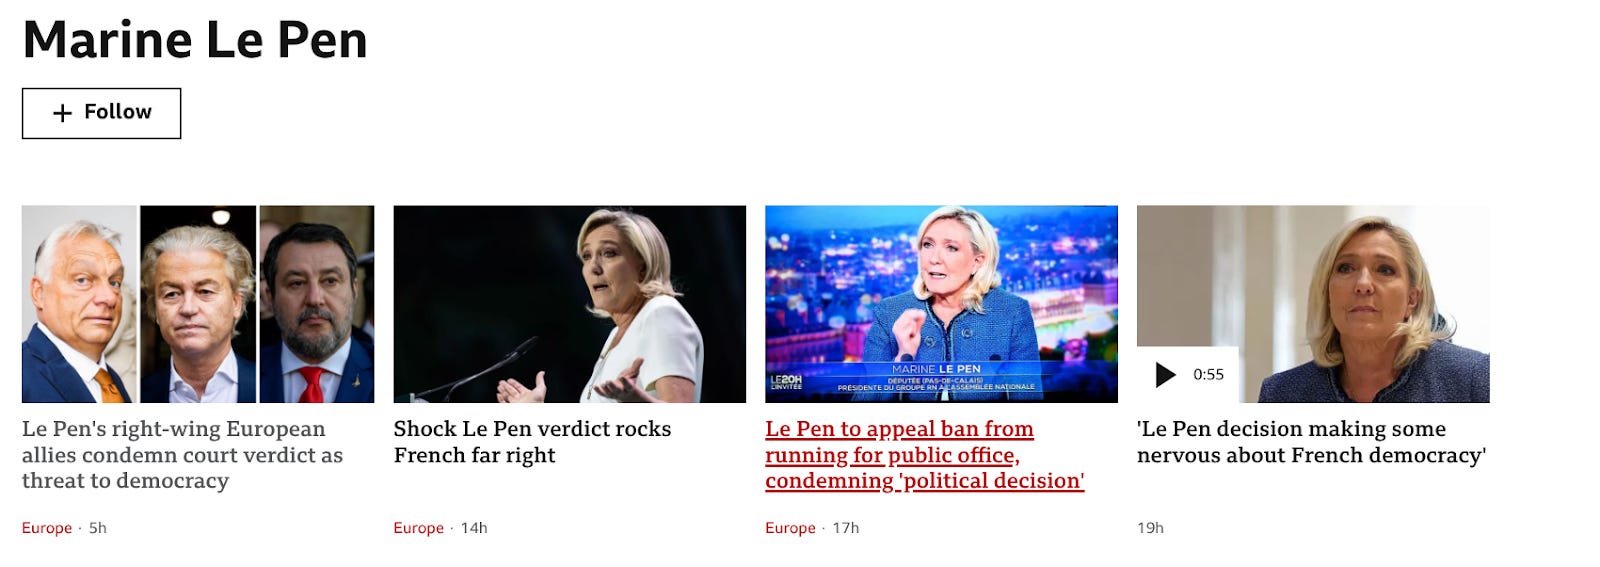Click the plus icon beside Follow
This screenshot has width=1600, height=567.
coord(62,113)
